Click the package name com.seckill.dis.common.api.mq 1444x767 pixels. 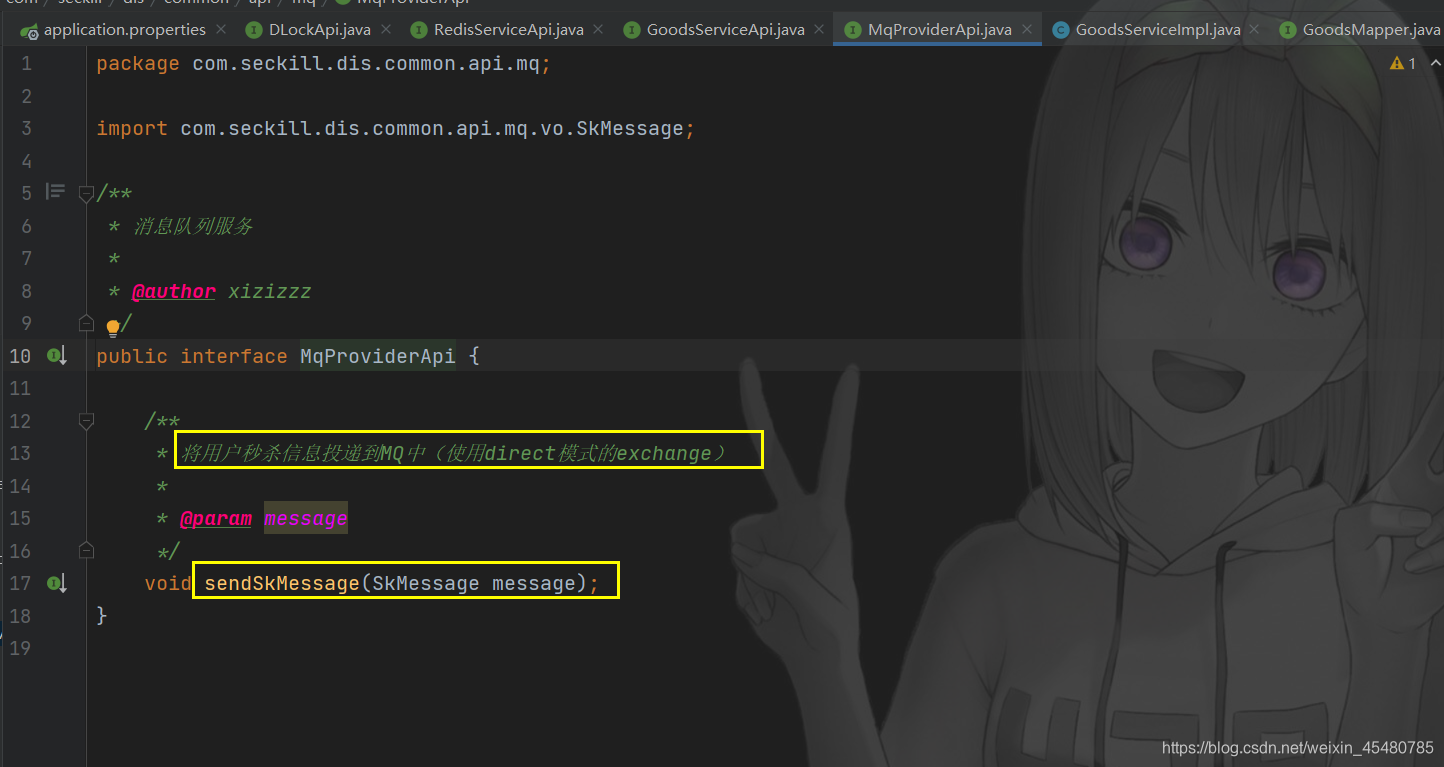tap(366, 64)
